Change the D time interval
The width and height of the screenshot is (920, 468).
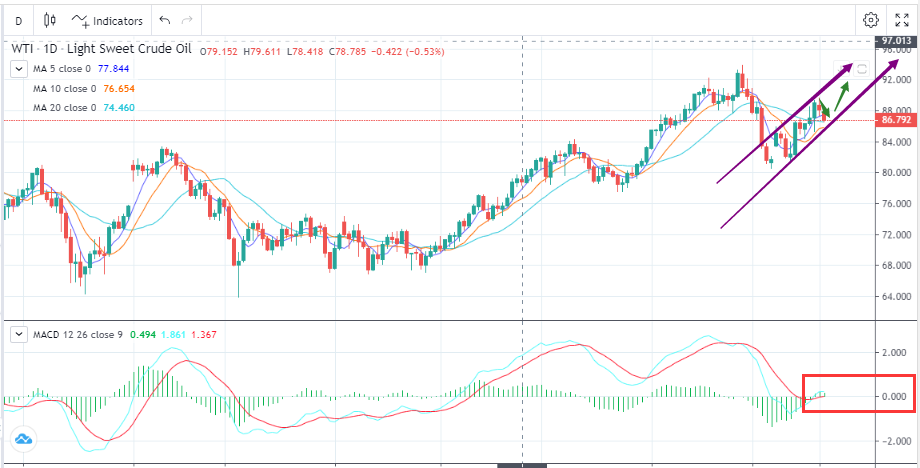(18, 20)
